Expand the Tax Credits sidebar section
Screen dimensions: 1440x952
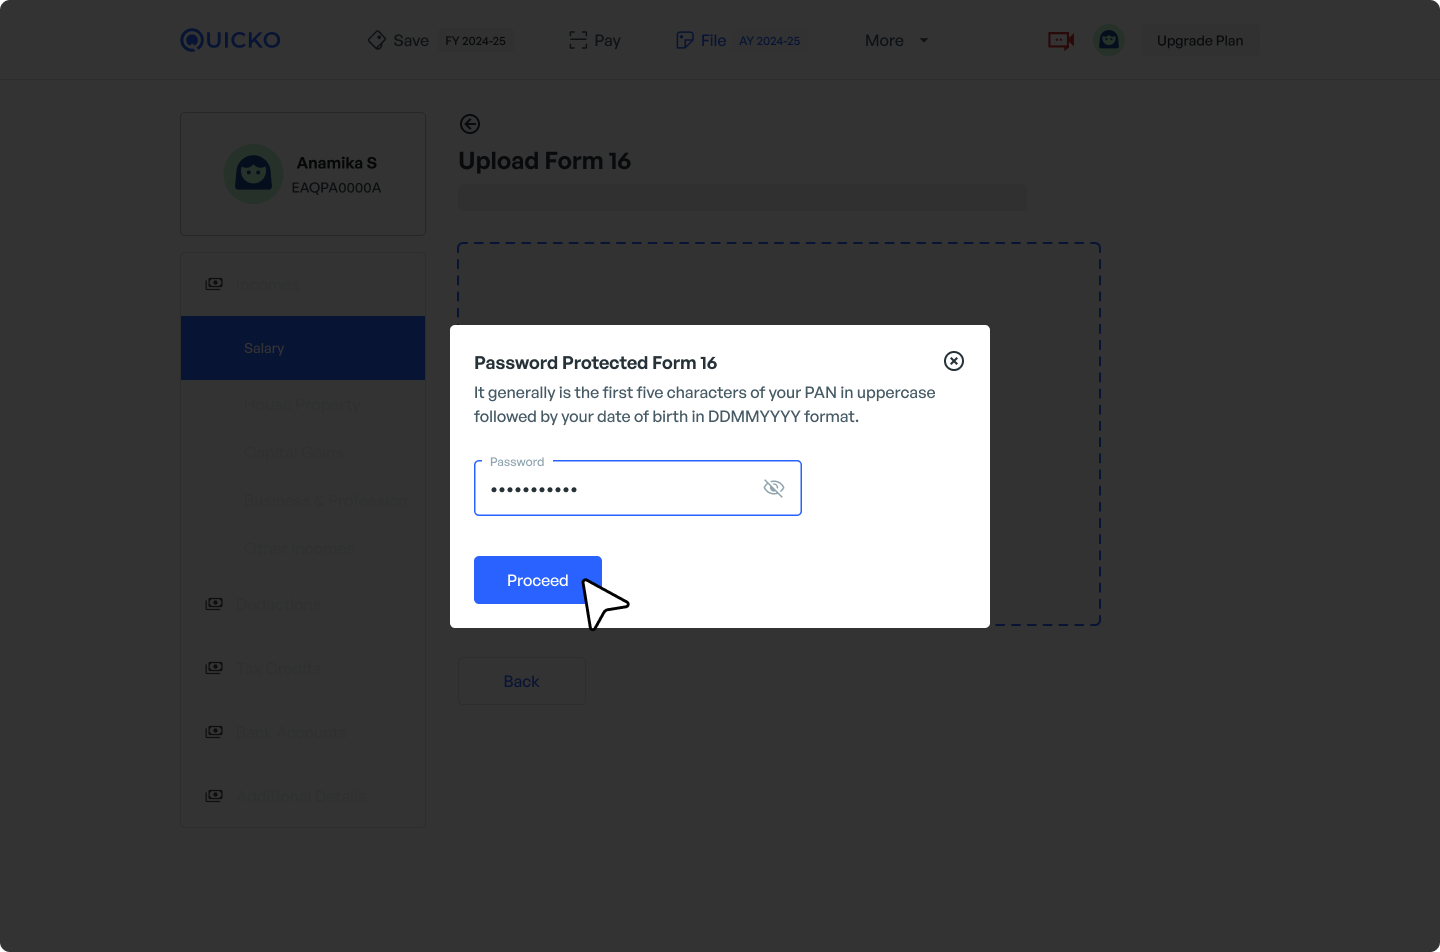pyautogui.click(x=280, y=668)
